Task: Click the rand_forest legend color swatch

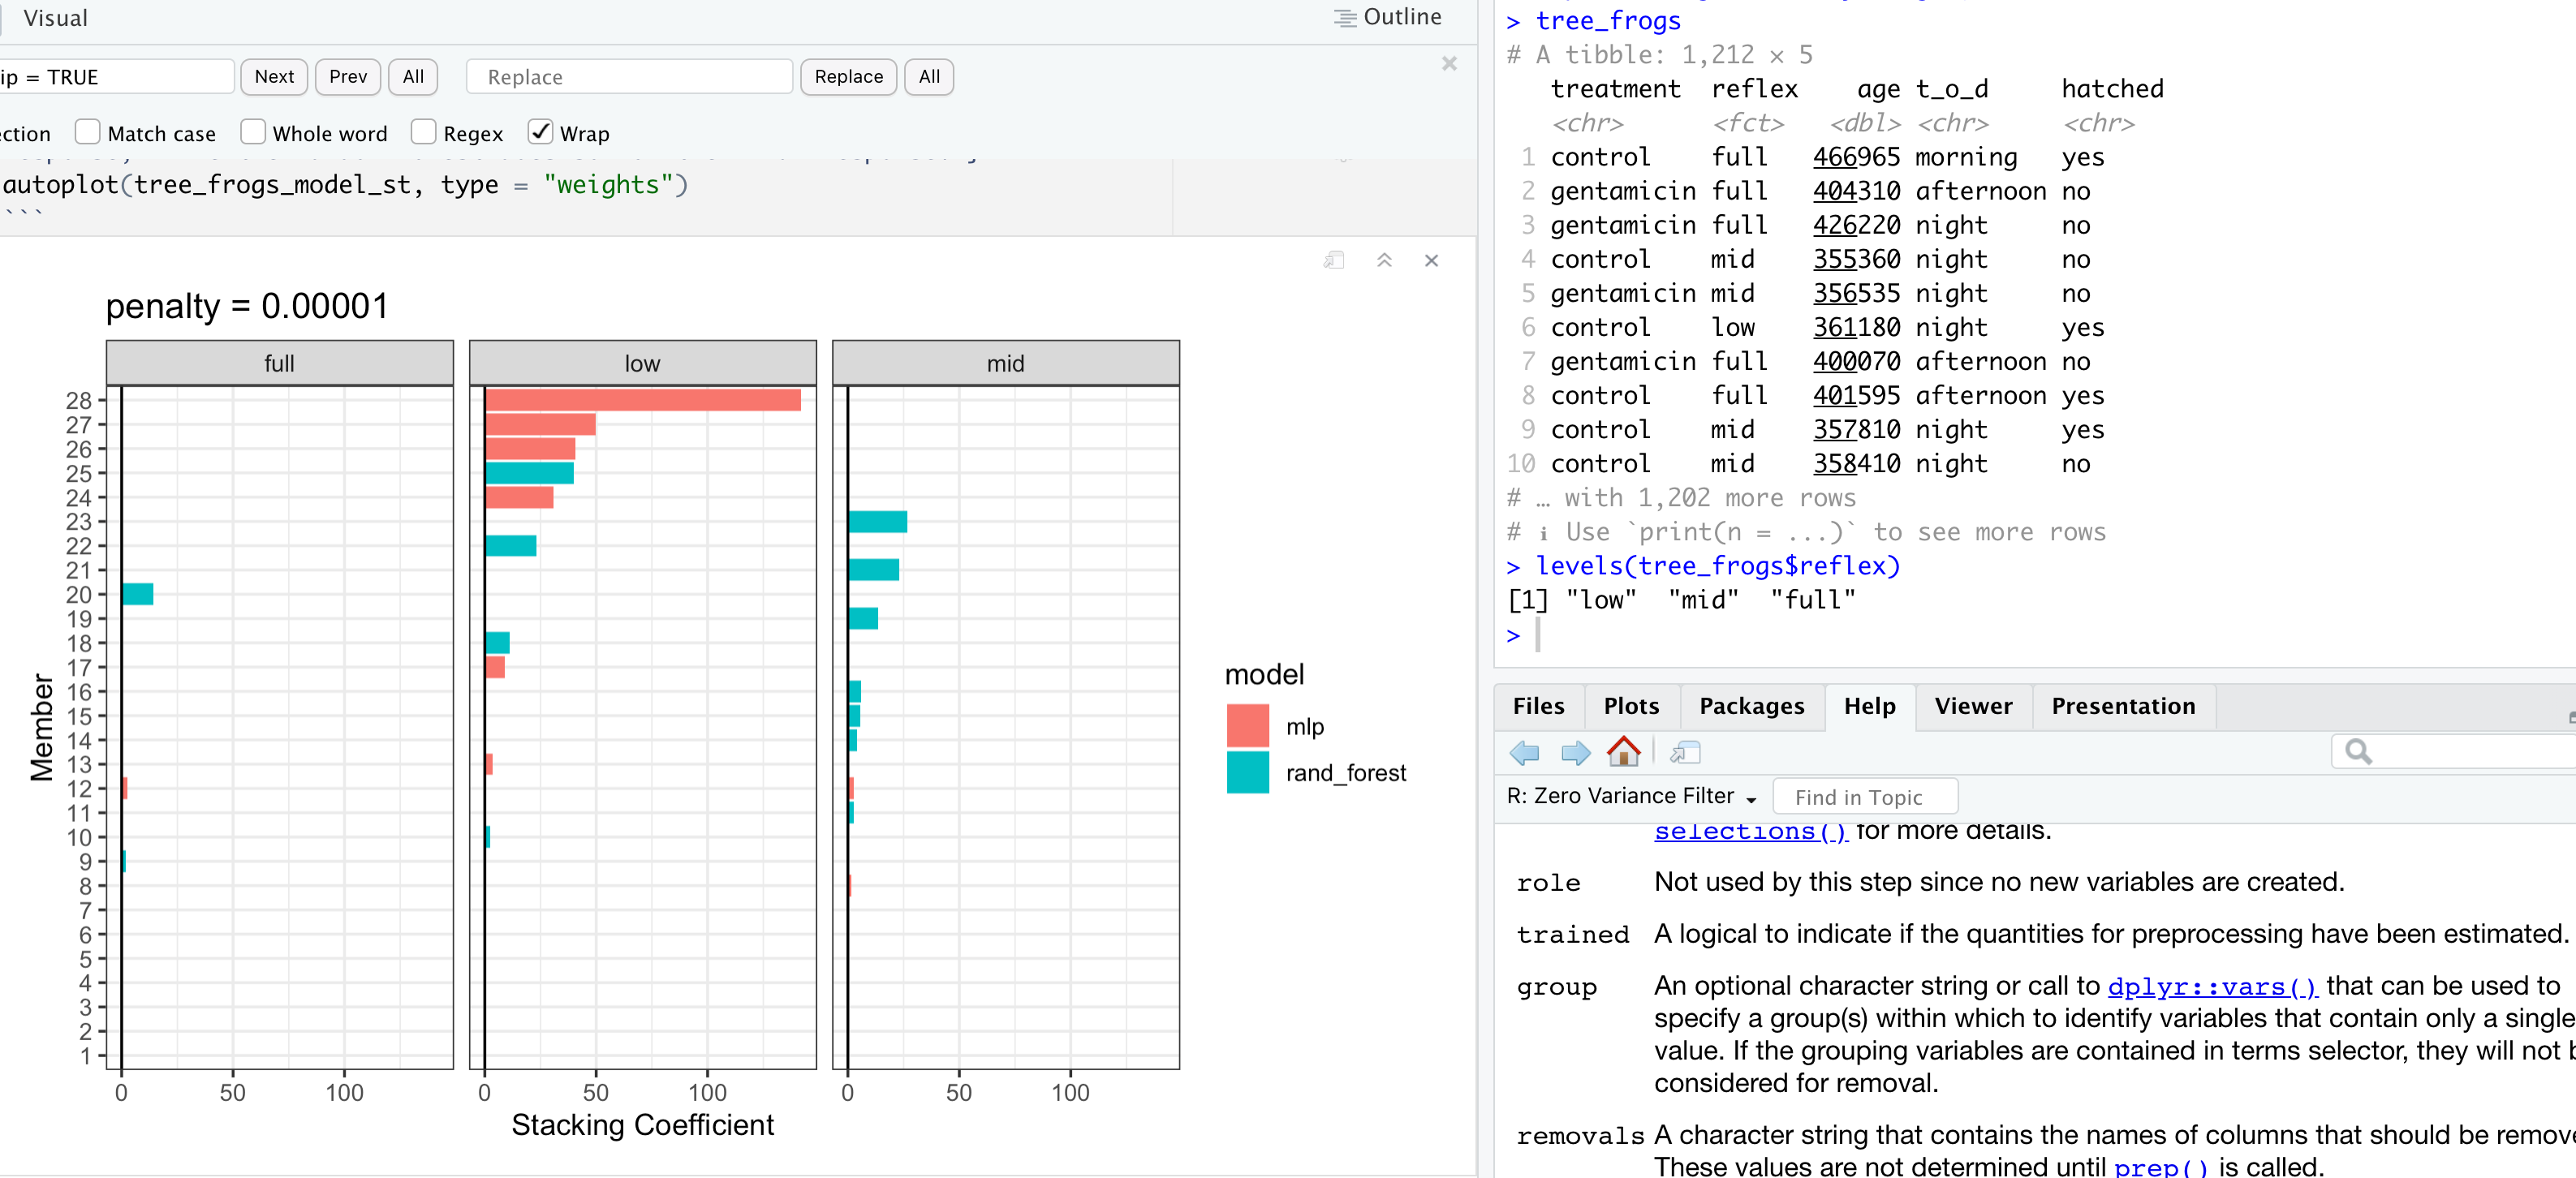Action: pos(1247,772)
